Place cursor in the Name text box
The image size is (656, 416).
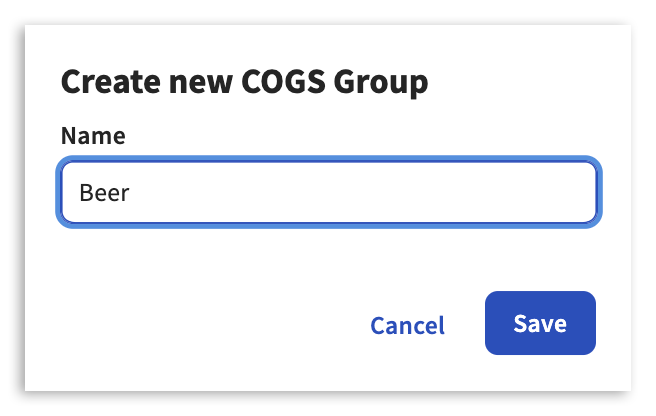(329, 192)
